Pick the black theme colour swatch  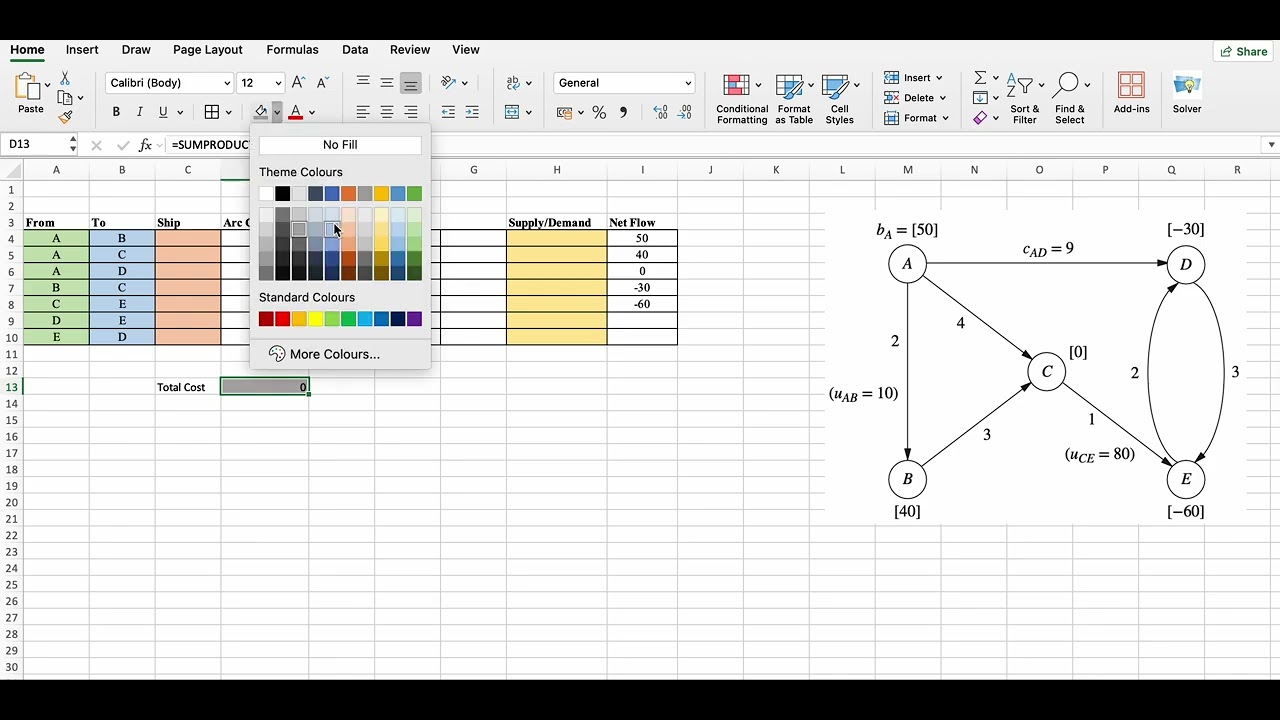[283, 193]
